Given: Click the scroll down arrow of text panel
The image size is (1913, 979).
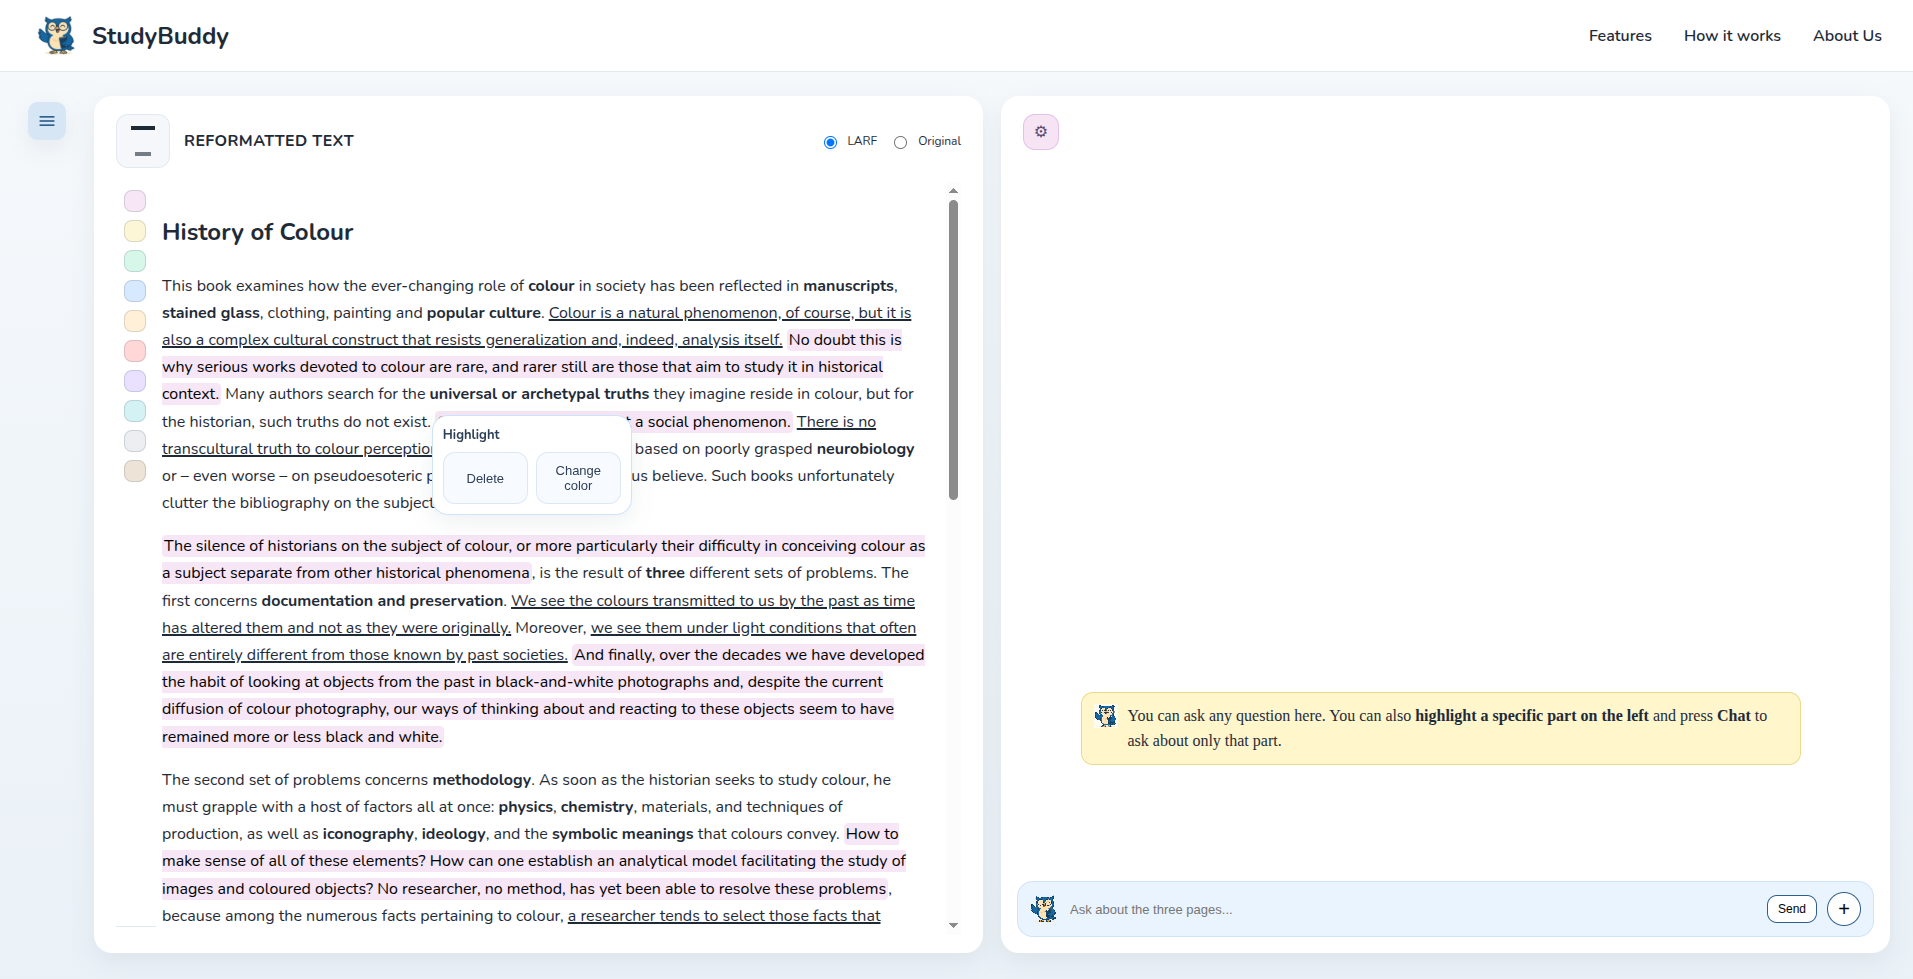Looking at the screenshot, I should 953,925.
